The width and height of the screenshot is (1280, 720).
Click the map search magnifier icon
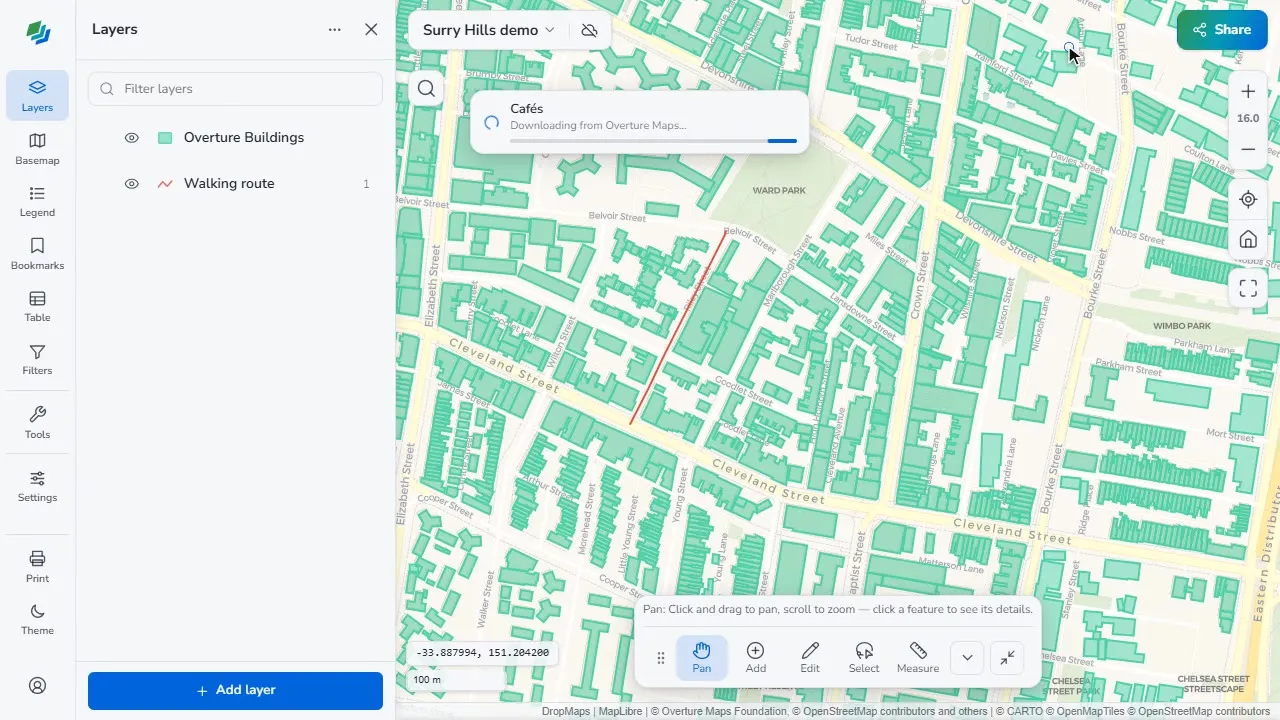click(427, 89)
